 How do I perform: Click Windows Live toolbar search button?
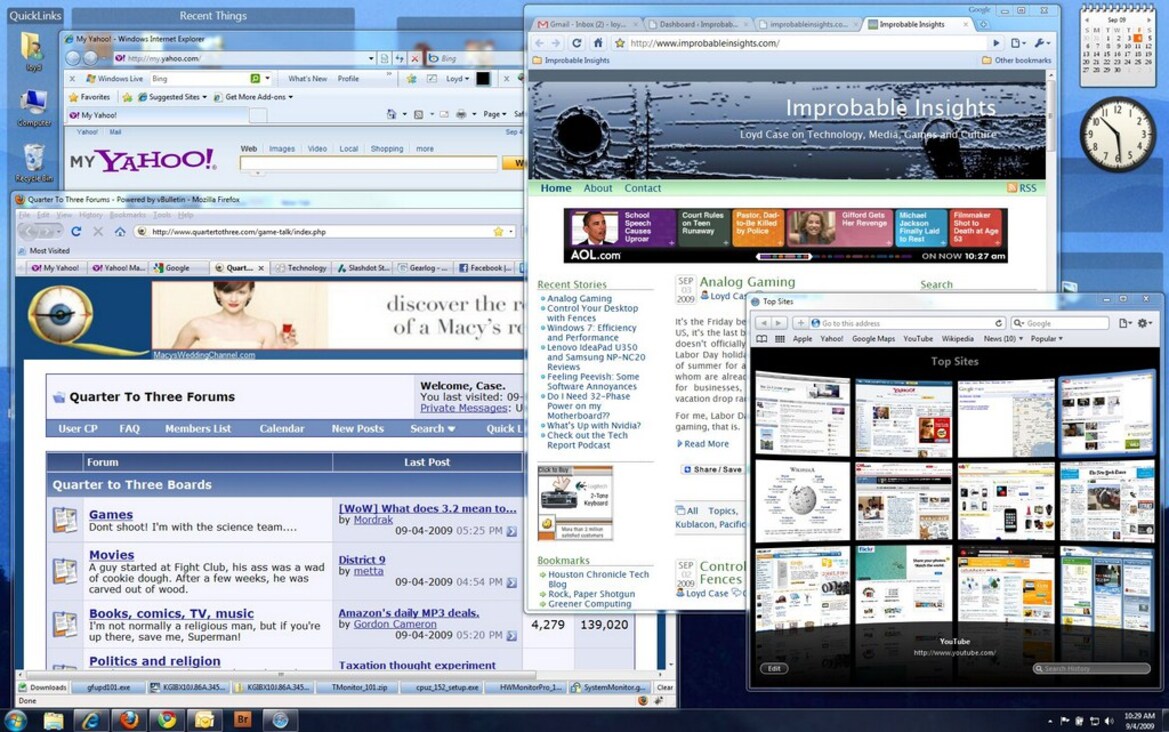pyautogui.click(x=255, y=78)
